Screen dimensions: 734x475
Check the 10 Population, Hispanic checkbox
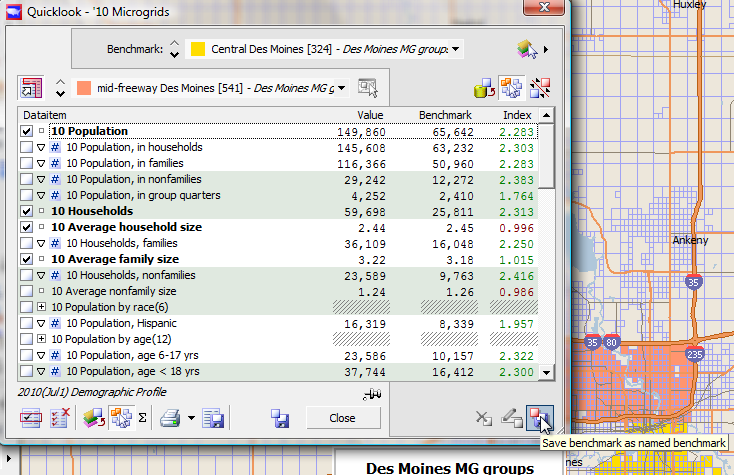coord(27,323)
